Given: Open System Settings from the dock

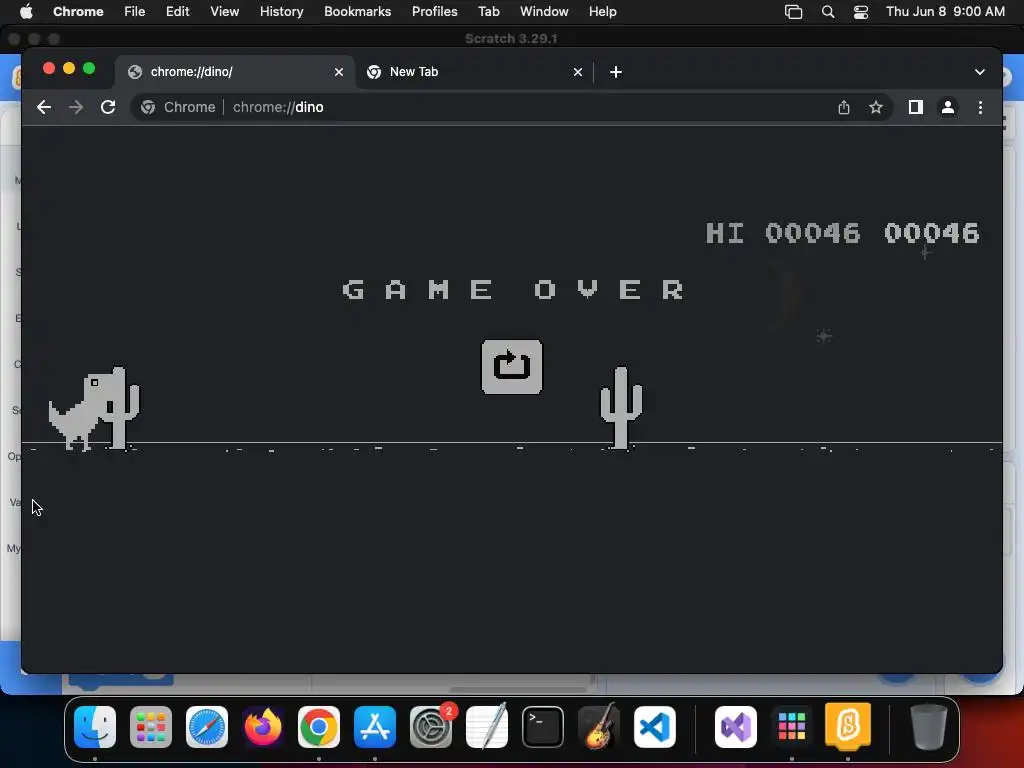Looking at the screenshot, I should [x=431, y=727].
